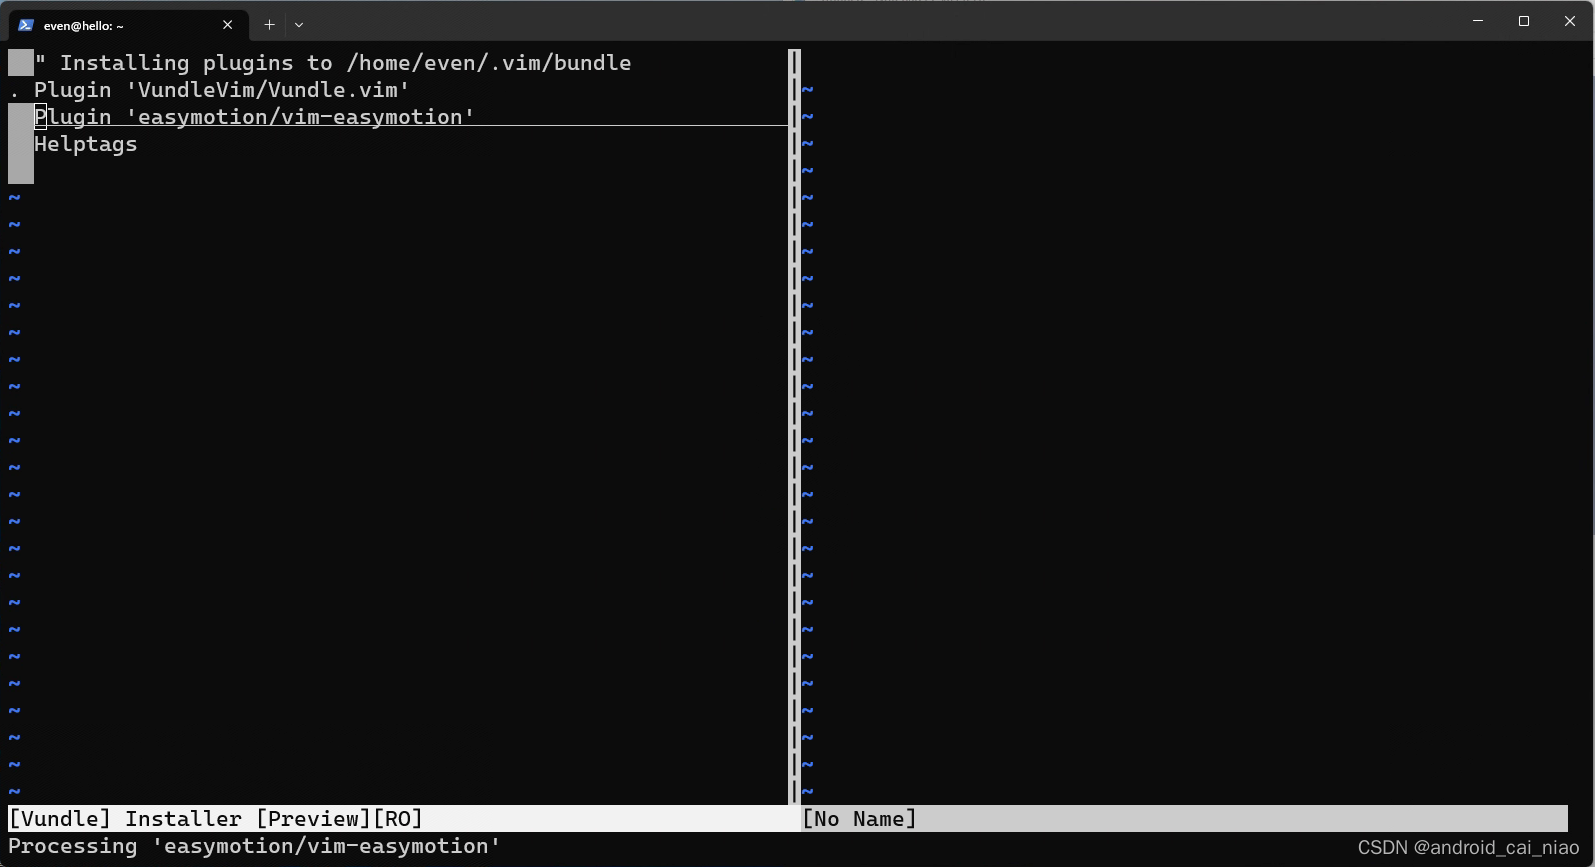Click the Plugin 'VundleVim/Vundle.vim' line
Screen dimensions: 1595x867
tap(222, 90)
